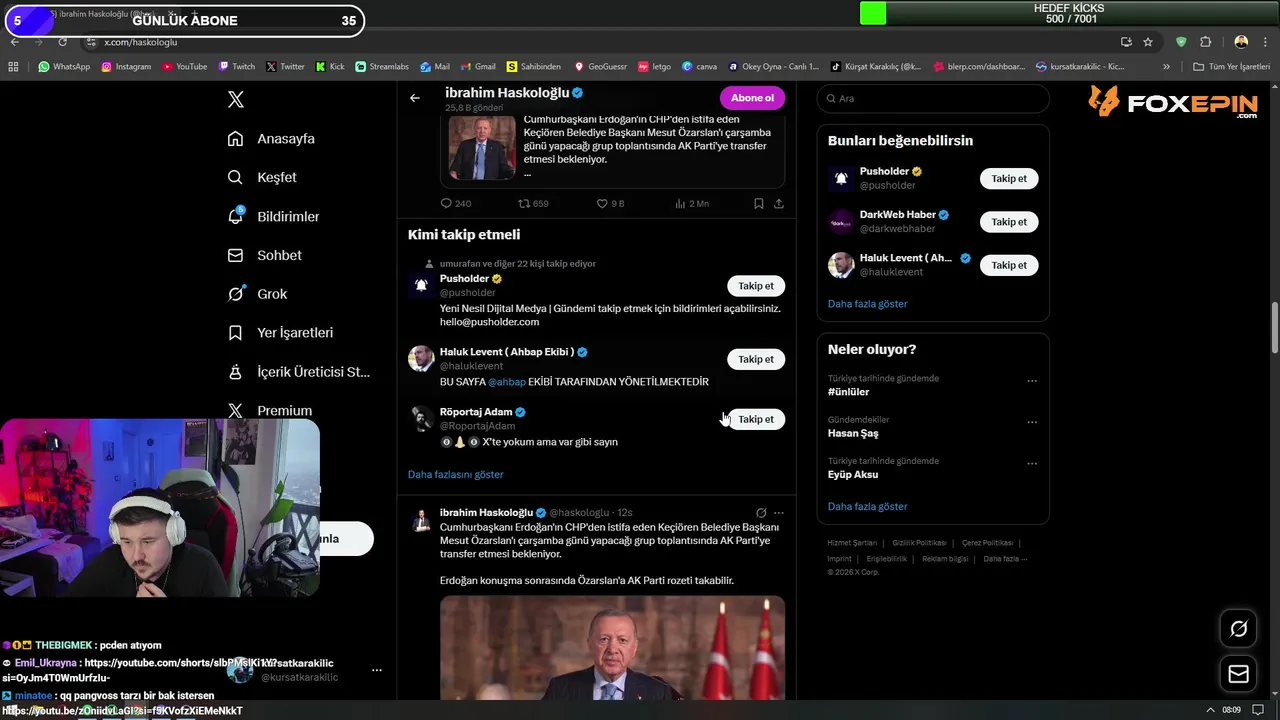Open options for Hasan Şaş trend
The height and width of the screenshot is (720, 1280).
(x=1032, y=422)
